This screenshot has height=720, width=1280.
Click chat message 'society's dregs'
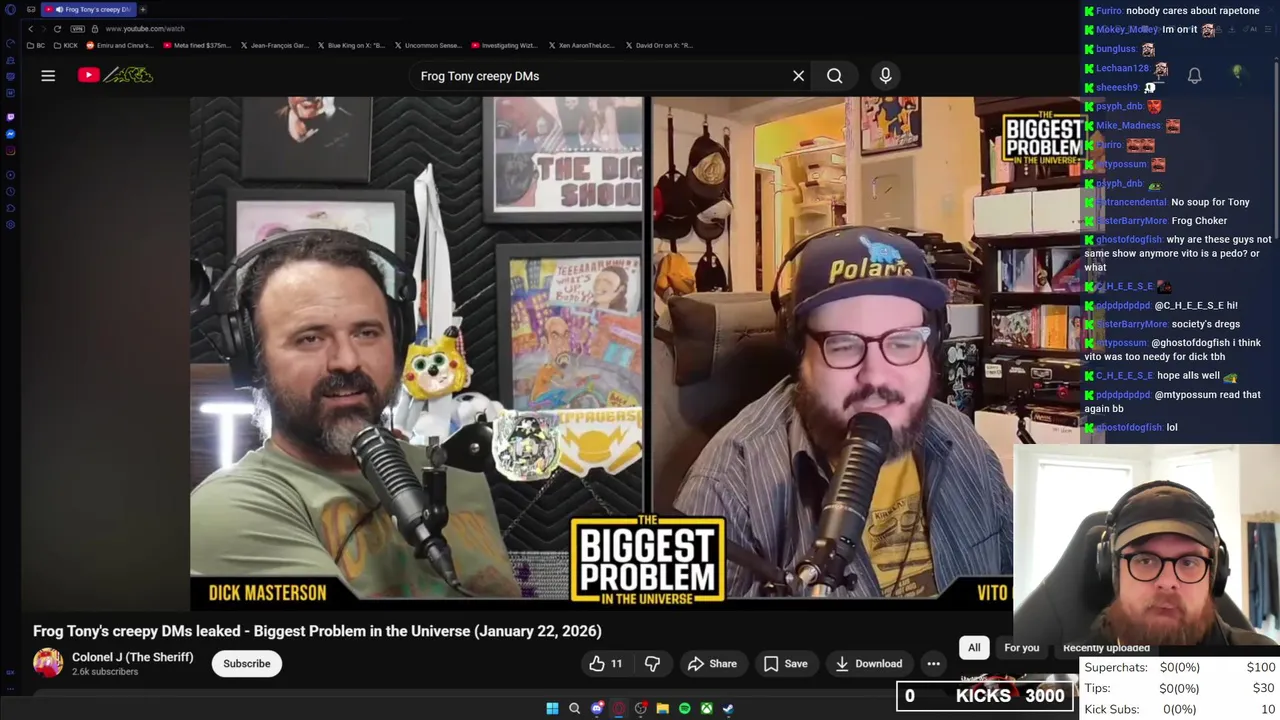coord(1205,324)
